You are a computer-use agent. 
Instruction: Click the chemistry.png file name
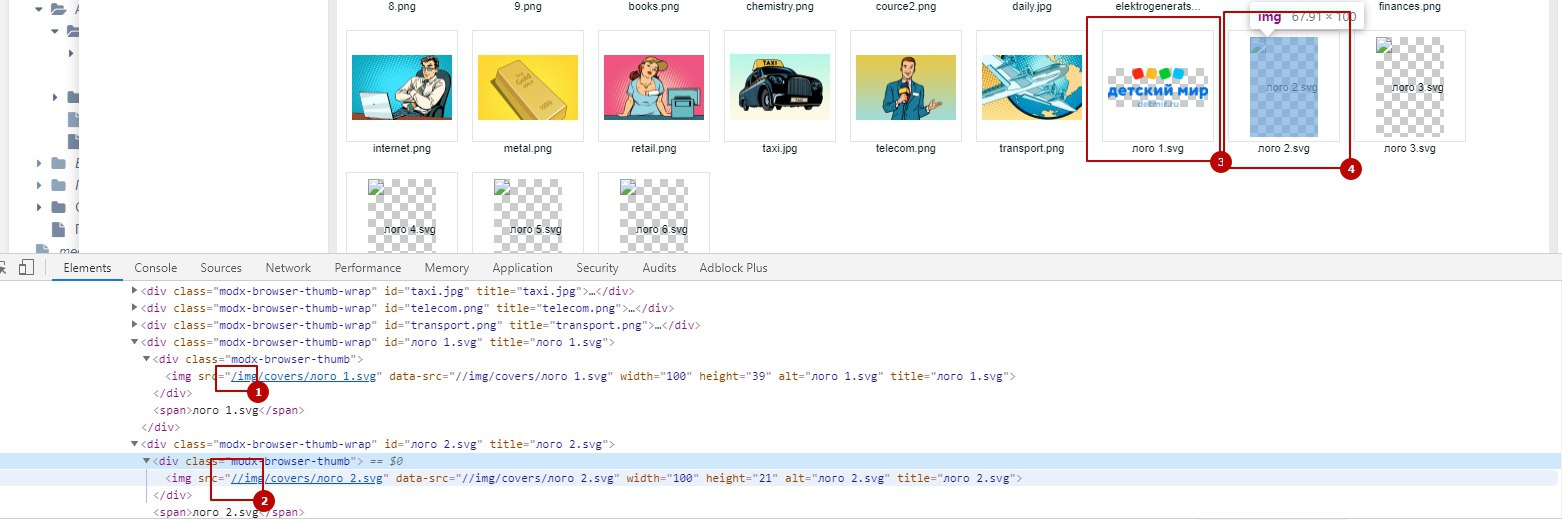pos(780,6)
